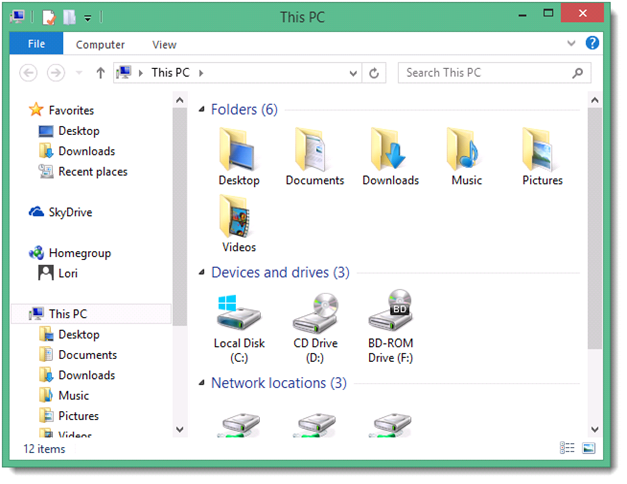Open the Help question mark icon

coord(592,43)
